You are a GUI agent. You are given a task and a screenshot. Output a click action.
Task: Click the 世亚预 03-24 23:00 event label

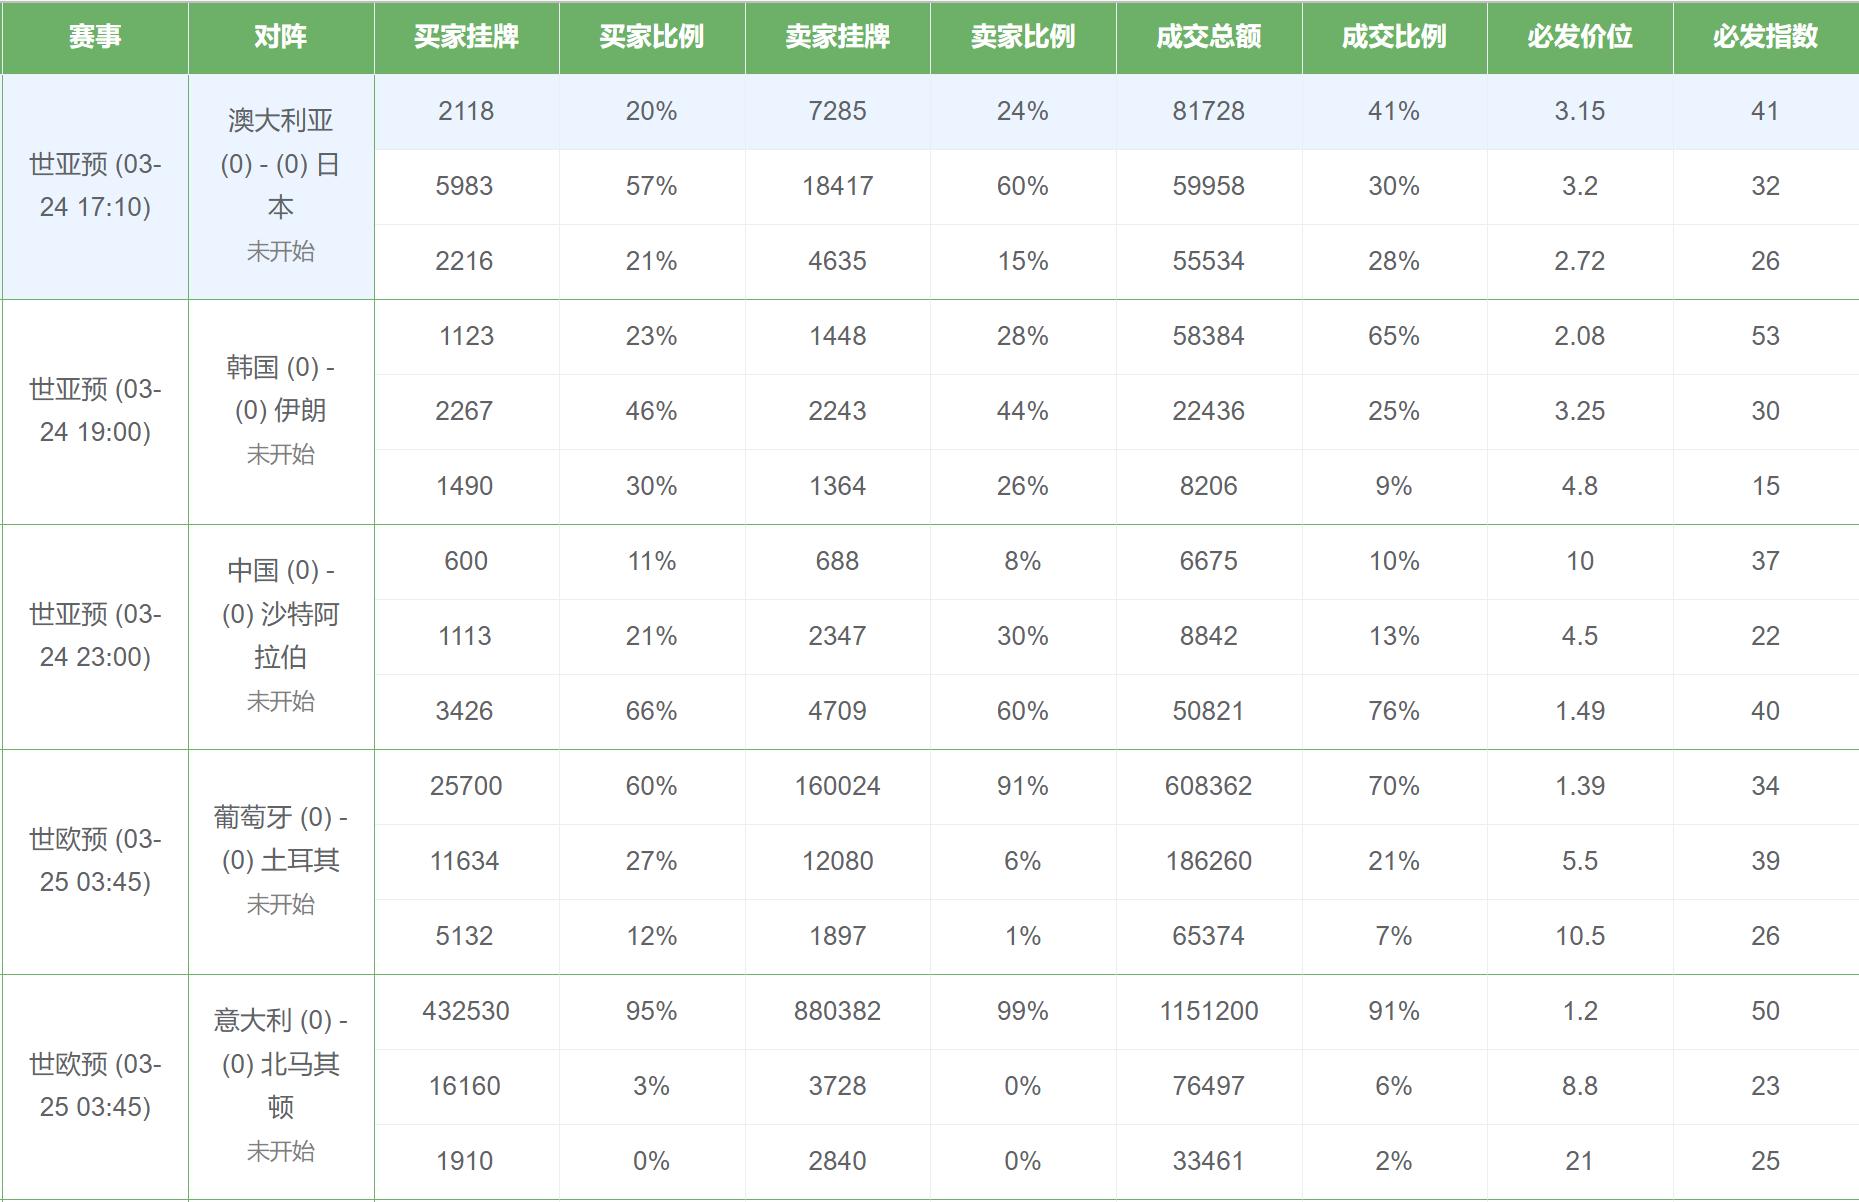pos(95,635)
